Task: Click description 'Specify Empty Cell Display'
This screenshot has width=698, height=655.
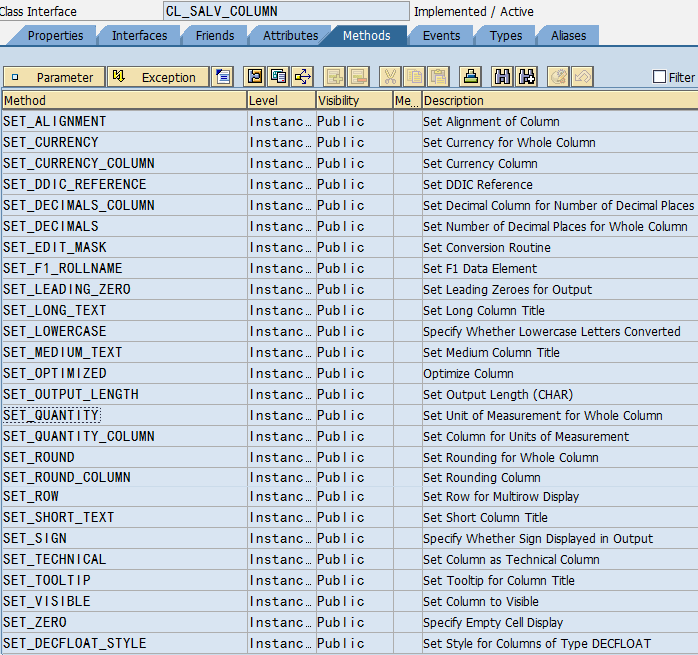Action: click(x=493, y=622)
